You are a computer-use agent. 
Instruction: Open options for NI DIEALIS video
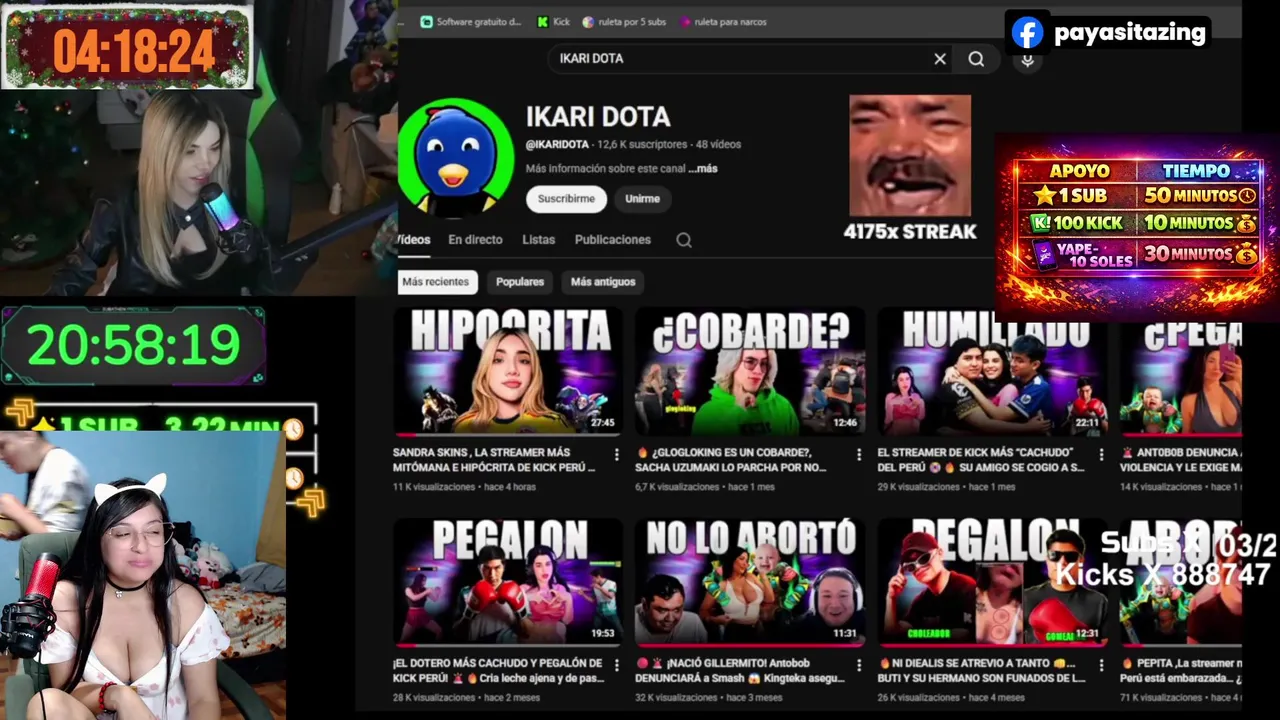(1101, 665)
